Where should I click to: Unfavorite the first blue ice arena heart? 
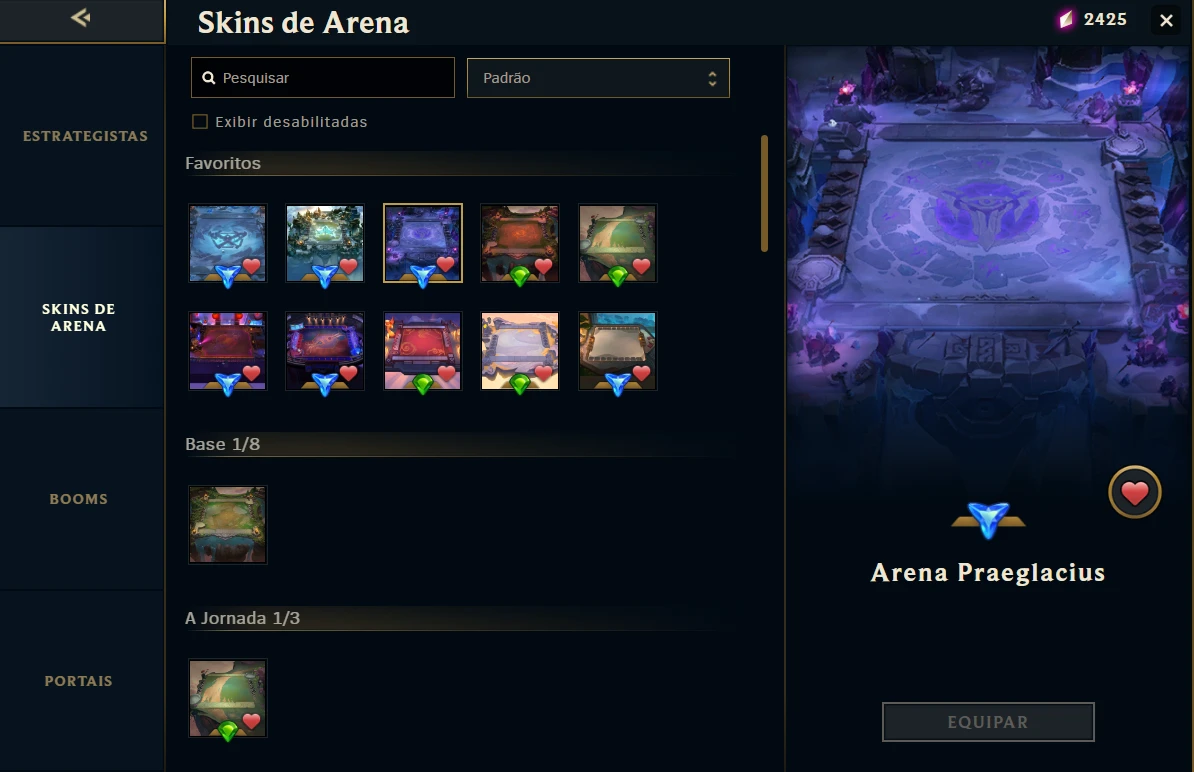coord(252,266)
